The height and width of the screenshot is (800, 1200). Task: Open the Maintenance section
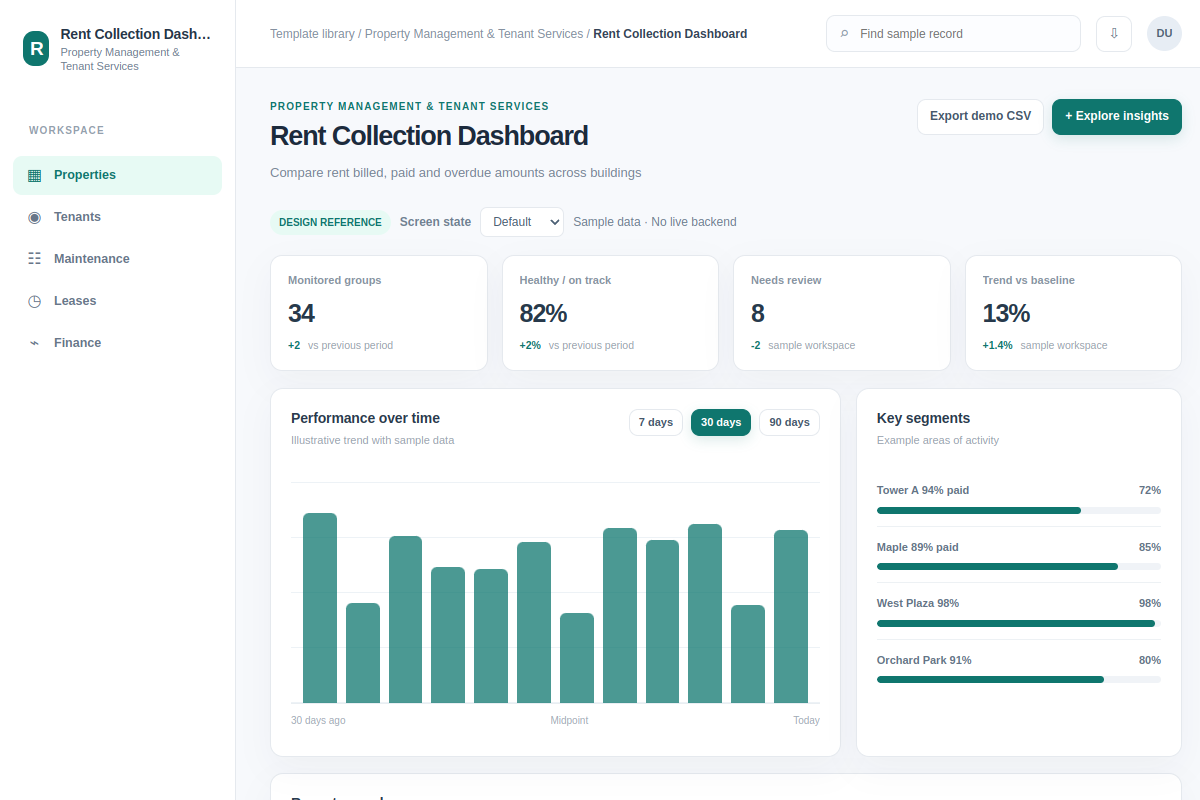(x=117, y=259)
